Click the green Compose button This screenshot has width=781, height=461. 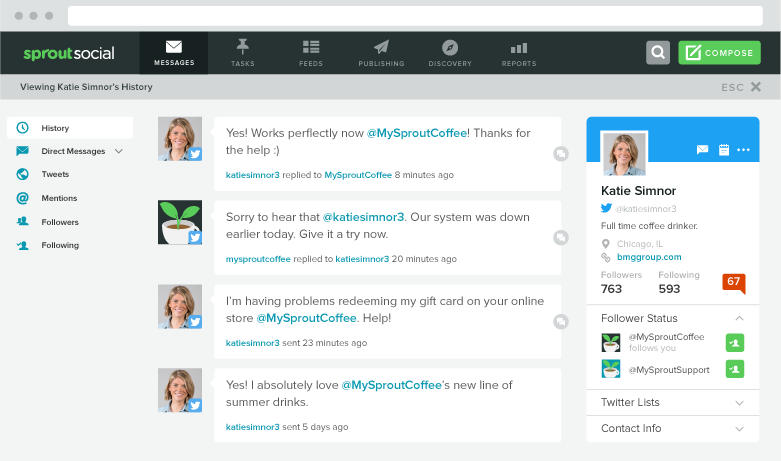[719, 52]
